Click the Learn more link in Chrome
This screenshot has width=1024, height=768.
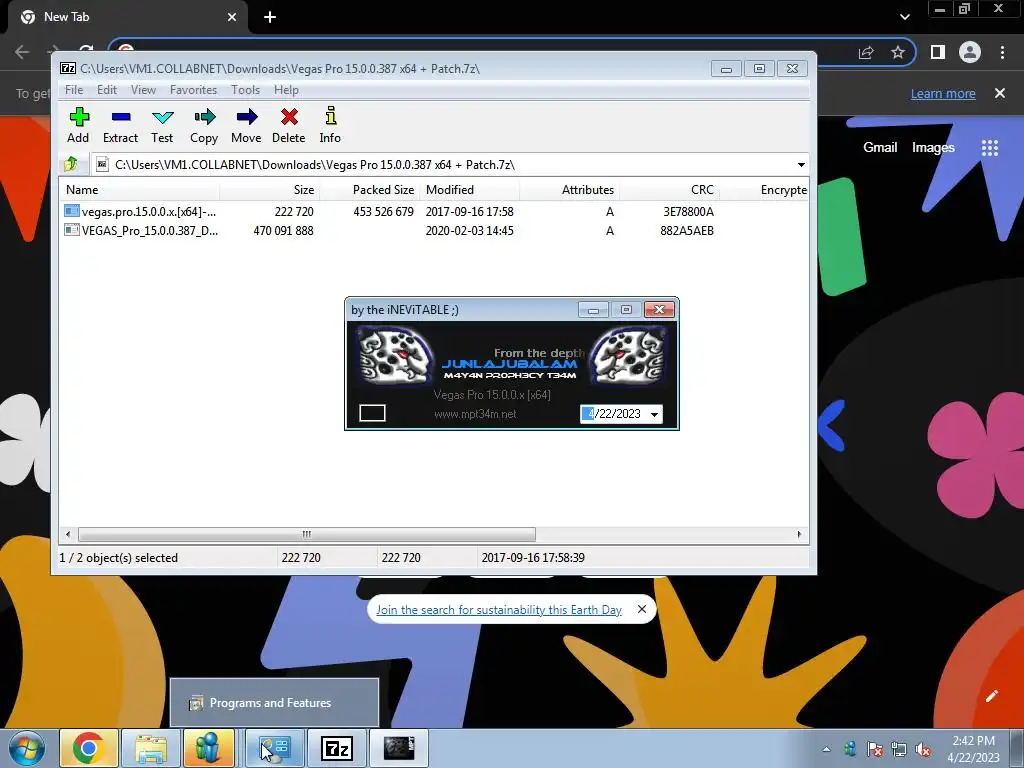[943, 93]
